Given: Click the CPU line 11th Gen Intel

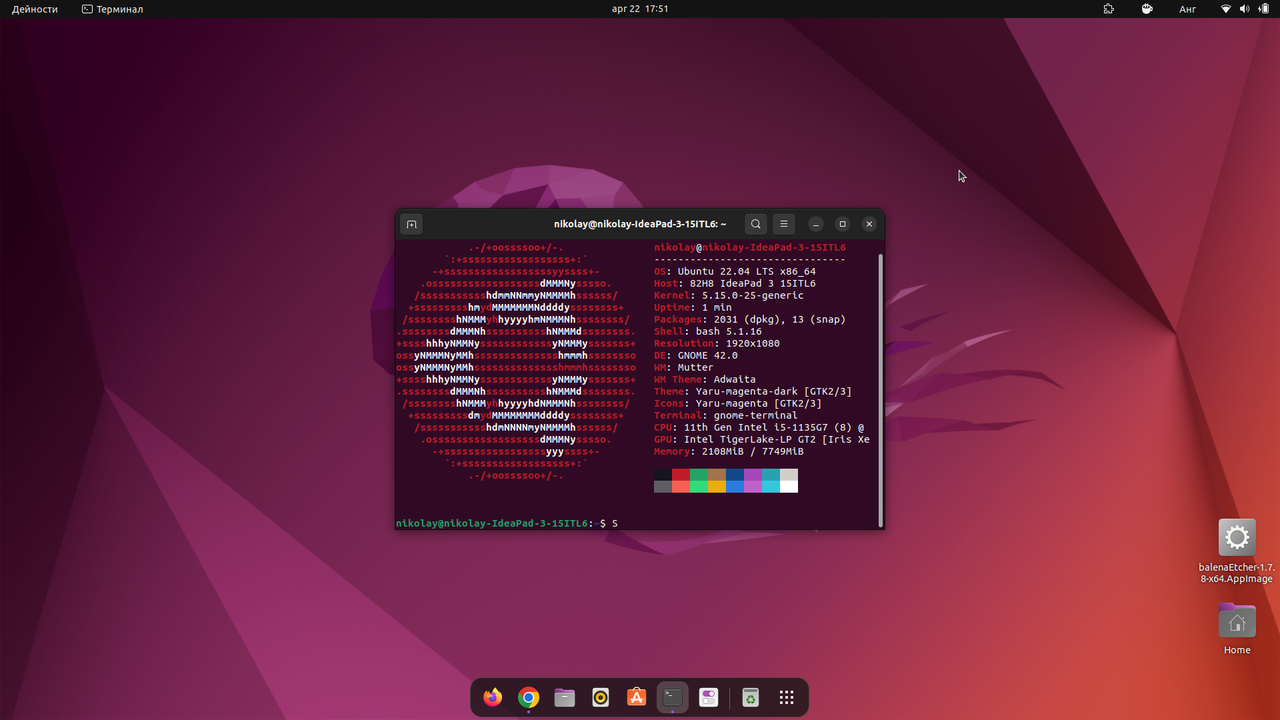Looking at the screenshot, I should [759, 427].
